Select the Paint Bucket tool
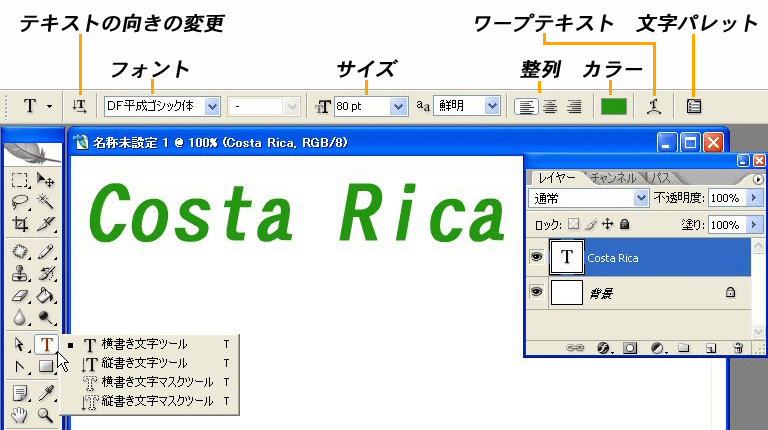 [46, 295]
